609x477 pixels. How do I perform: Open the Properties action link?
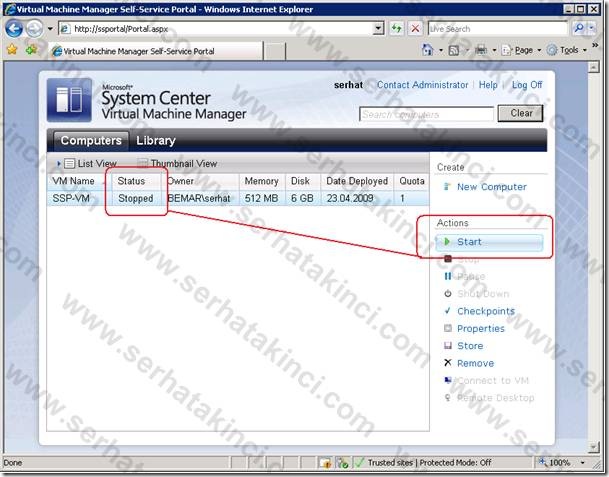pos(481,329)
